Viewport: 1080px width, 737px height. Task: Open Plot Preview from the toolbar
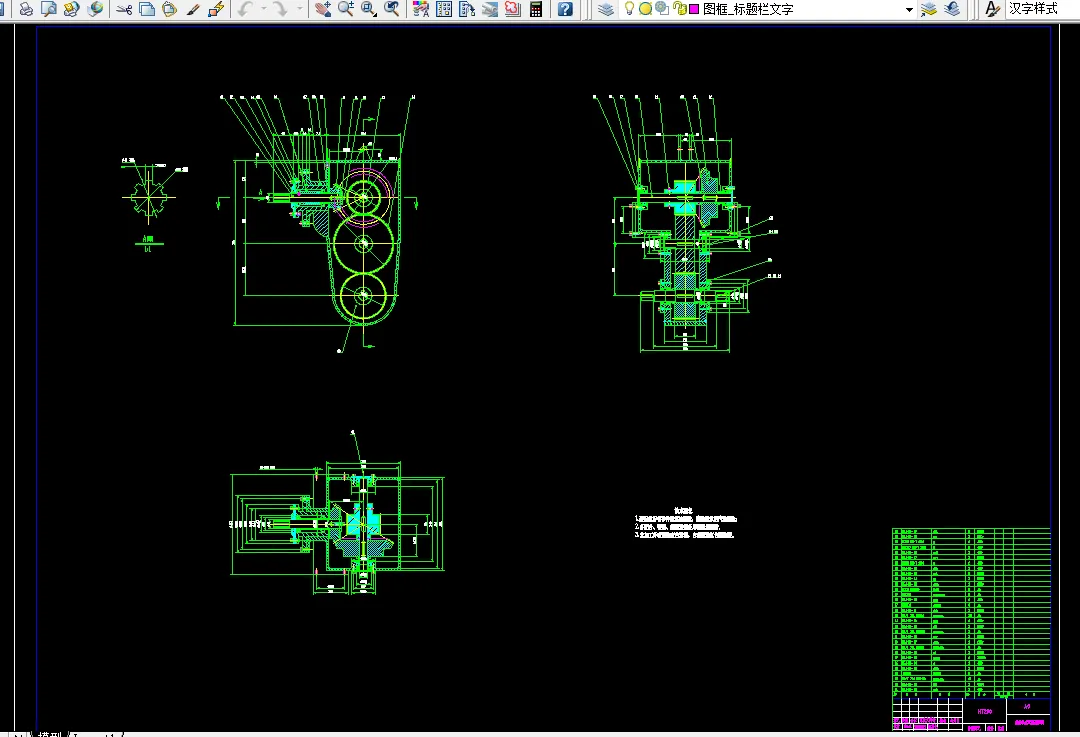coord(48,9)
